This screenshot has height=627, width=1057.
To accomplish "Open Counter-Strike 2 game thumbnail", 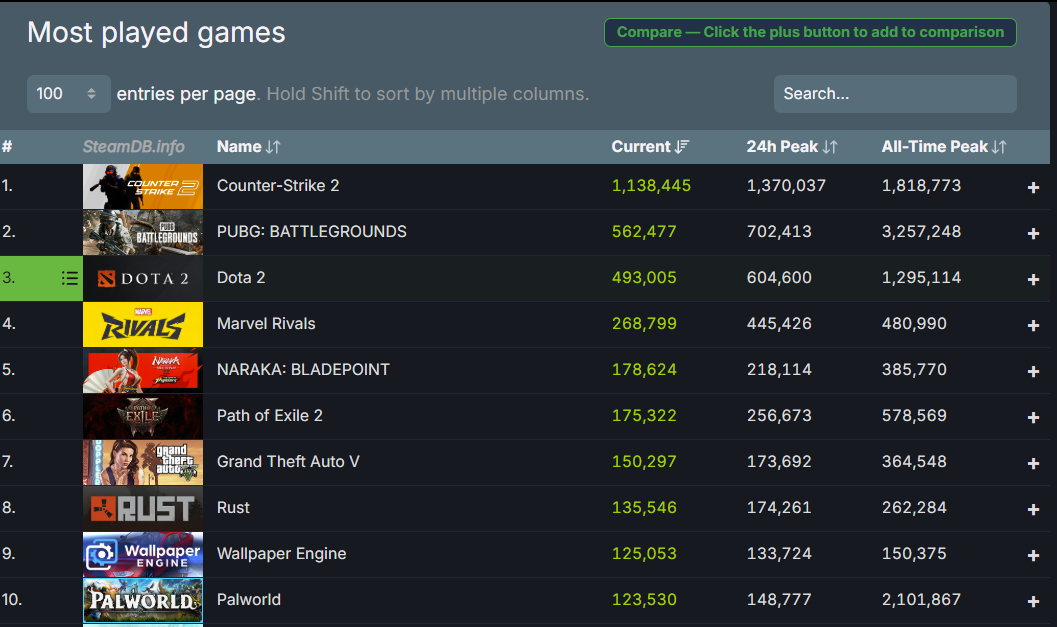I will pyautogui.click(x=143, y=187).
